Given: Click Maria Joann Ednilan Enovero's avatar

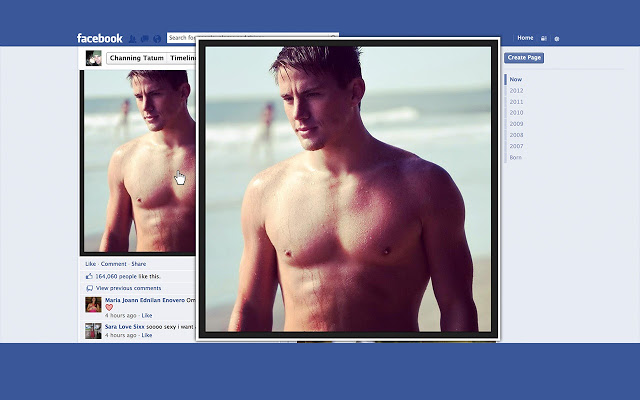Looking at the screenshot, I should click(93, 304).
